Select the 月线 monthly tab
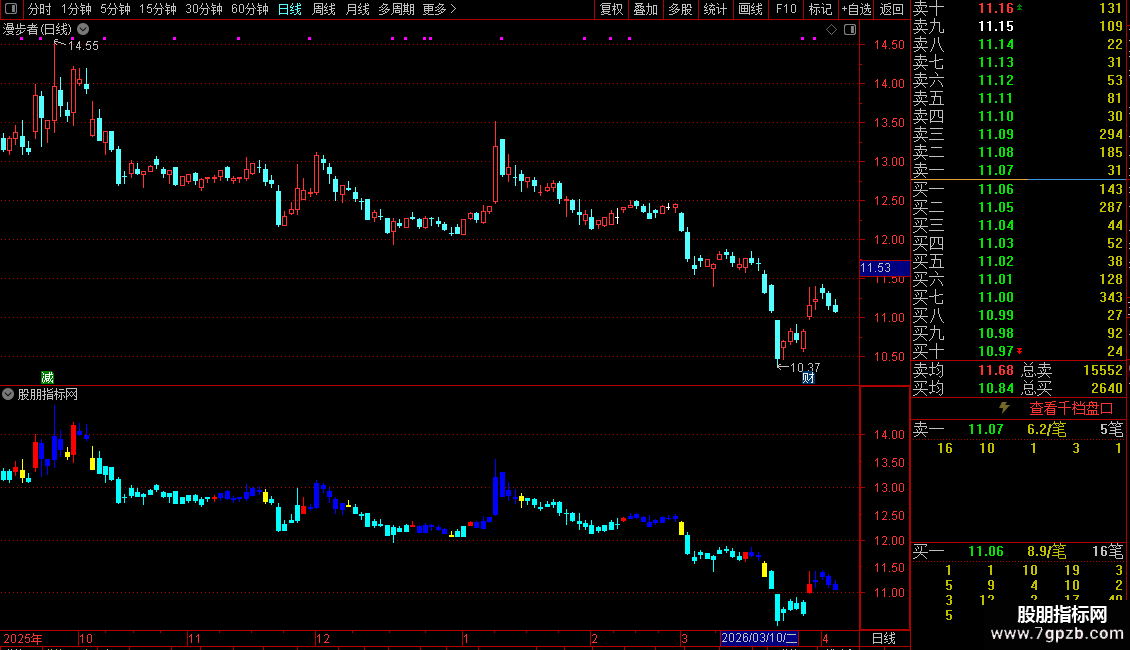This screenshot has height=650, width=1130. [x=357, y=9]
